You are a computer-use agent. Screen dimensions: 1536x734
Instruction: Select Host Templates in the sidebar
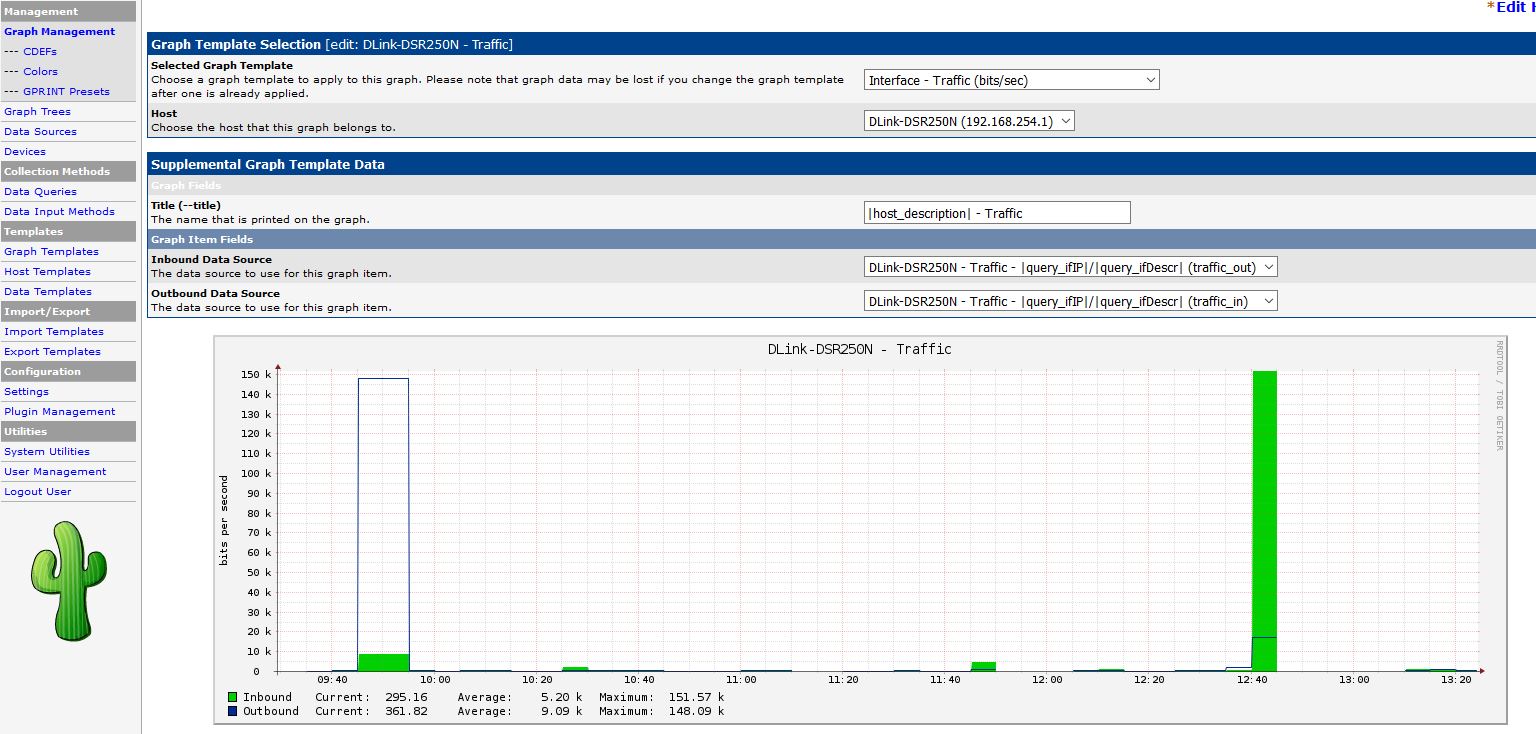(x=47, y=272)
